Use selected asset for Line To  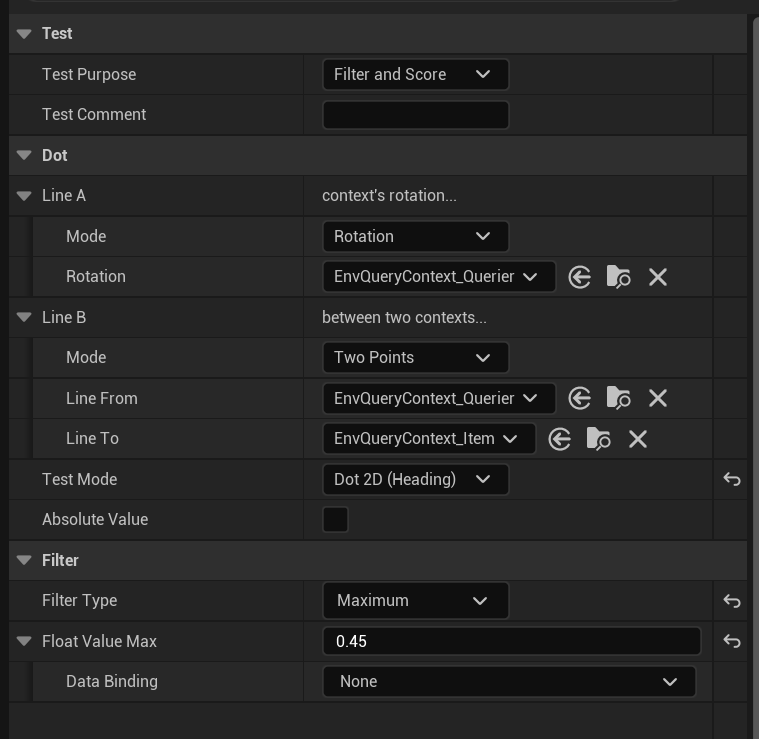coord(559,439)
